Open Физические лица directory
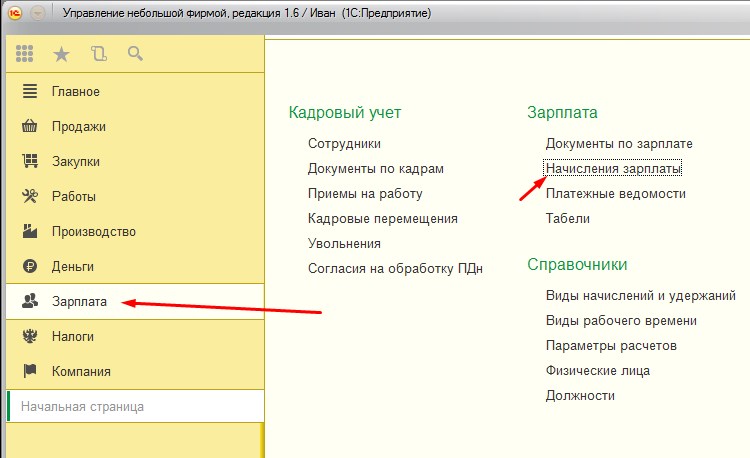Screen dimensions: 750x458 (x=597, y=371)
